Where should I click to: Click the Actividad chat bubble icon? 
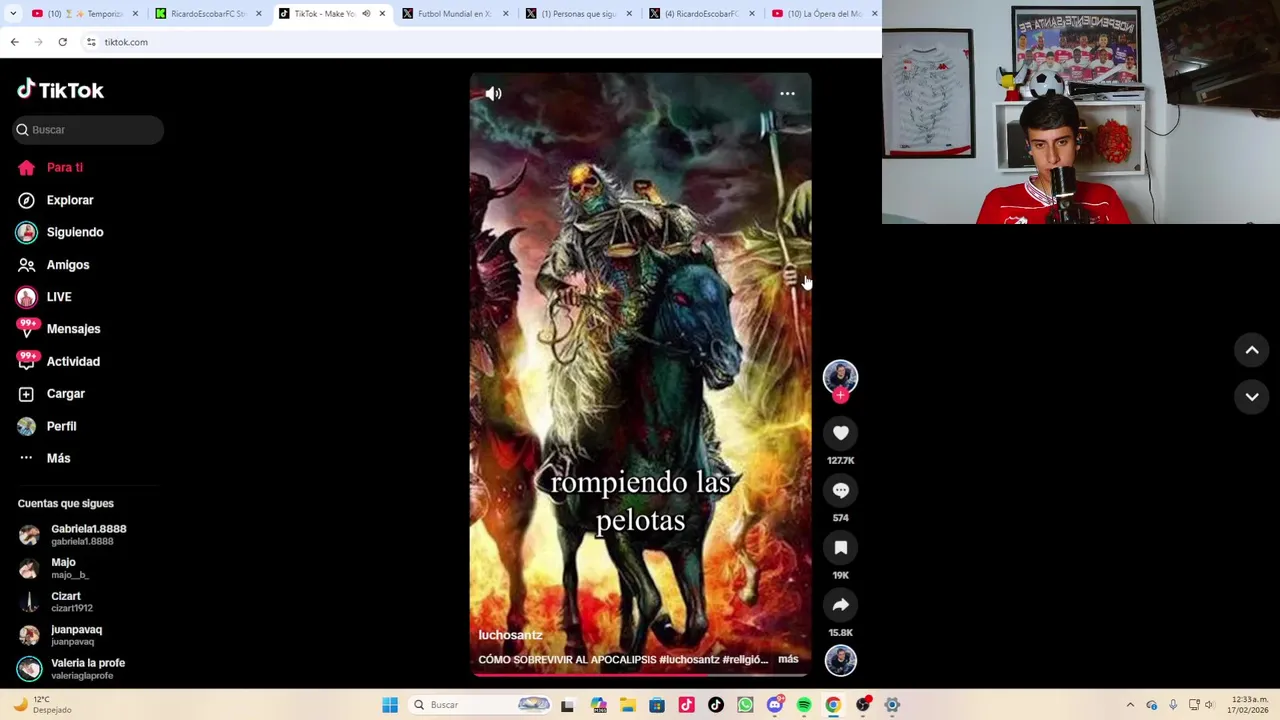(x=27, y=362)
